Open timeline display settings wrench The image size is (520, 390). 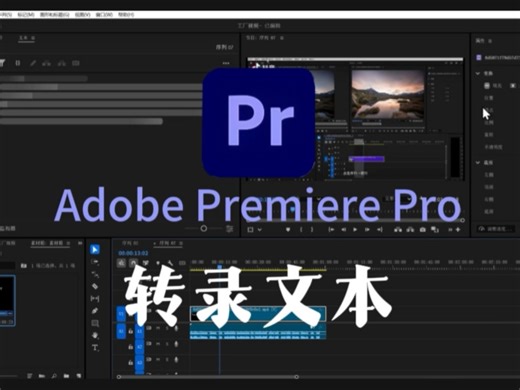(170, 263)
